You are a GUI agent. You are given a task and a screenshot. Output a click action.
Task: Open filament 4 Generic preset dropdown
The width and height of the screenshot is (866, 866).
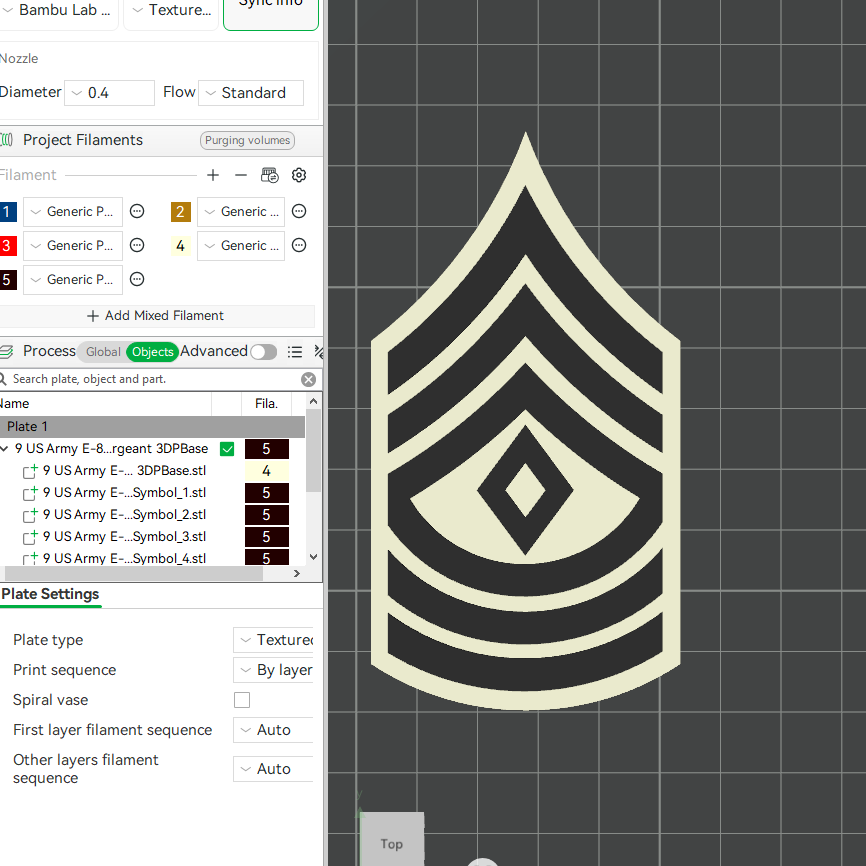coord(241,245)
